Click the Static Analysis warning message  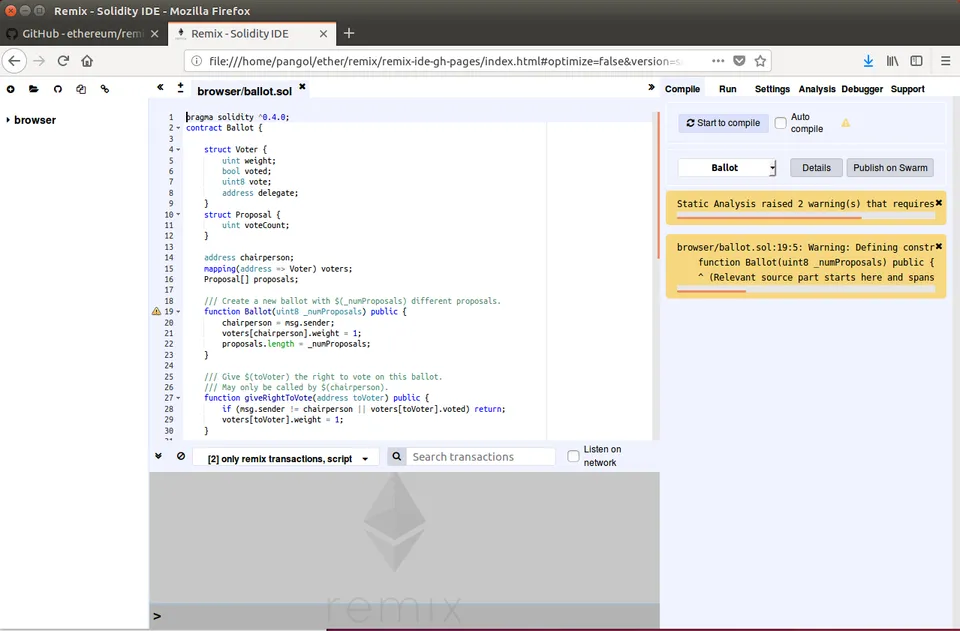tap(805, 204)
